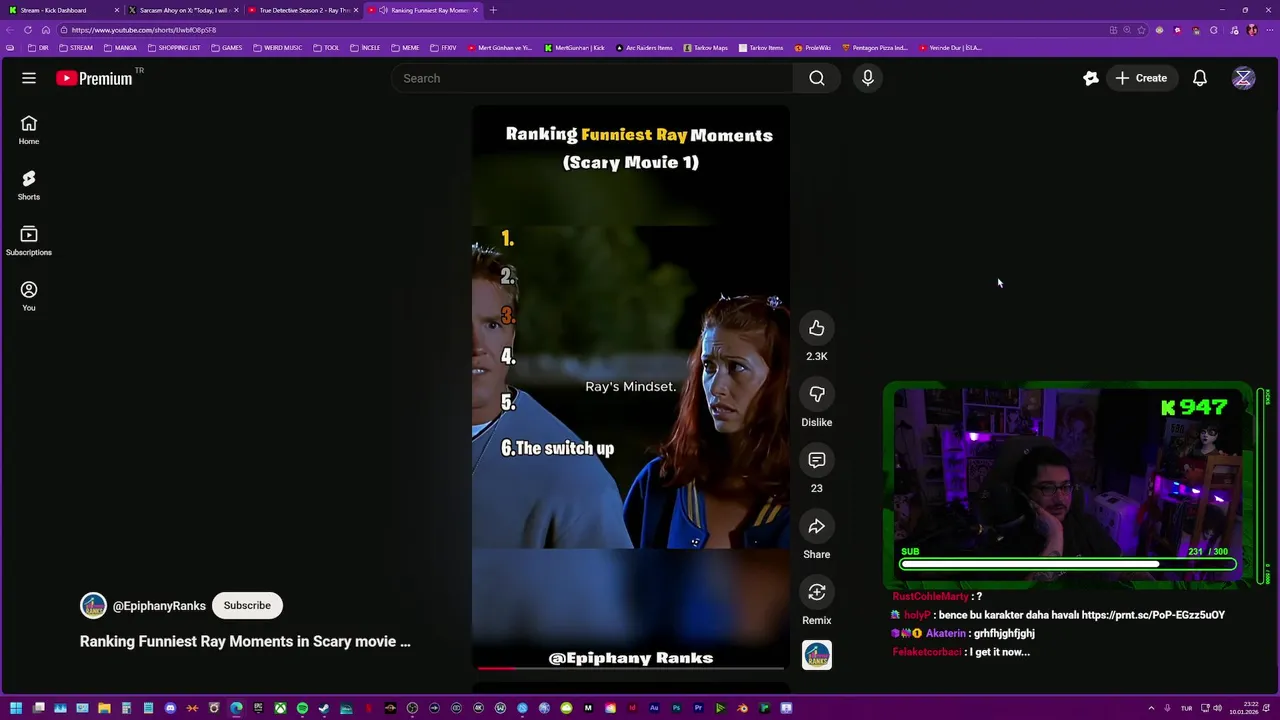This screenshot has height=720, width=1280.
Task: Open the Create menu
Action: tap(1141, 78)
